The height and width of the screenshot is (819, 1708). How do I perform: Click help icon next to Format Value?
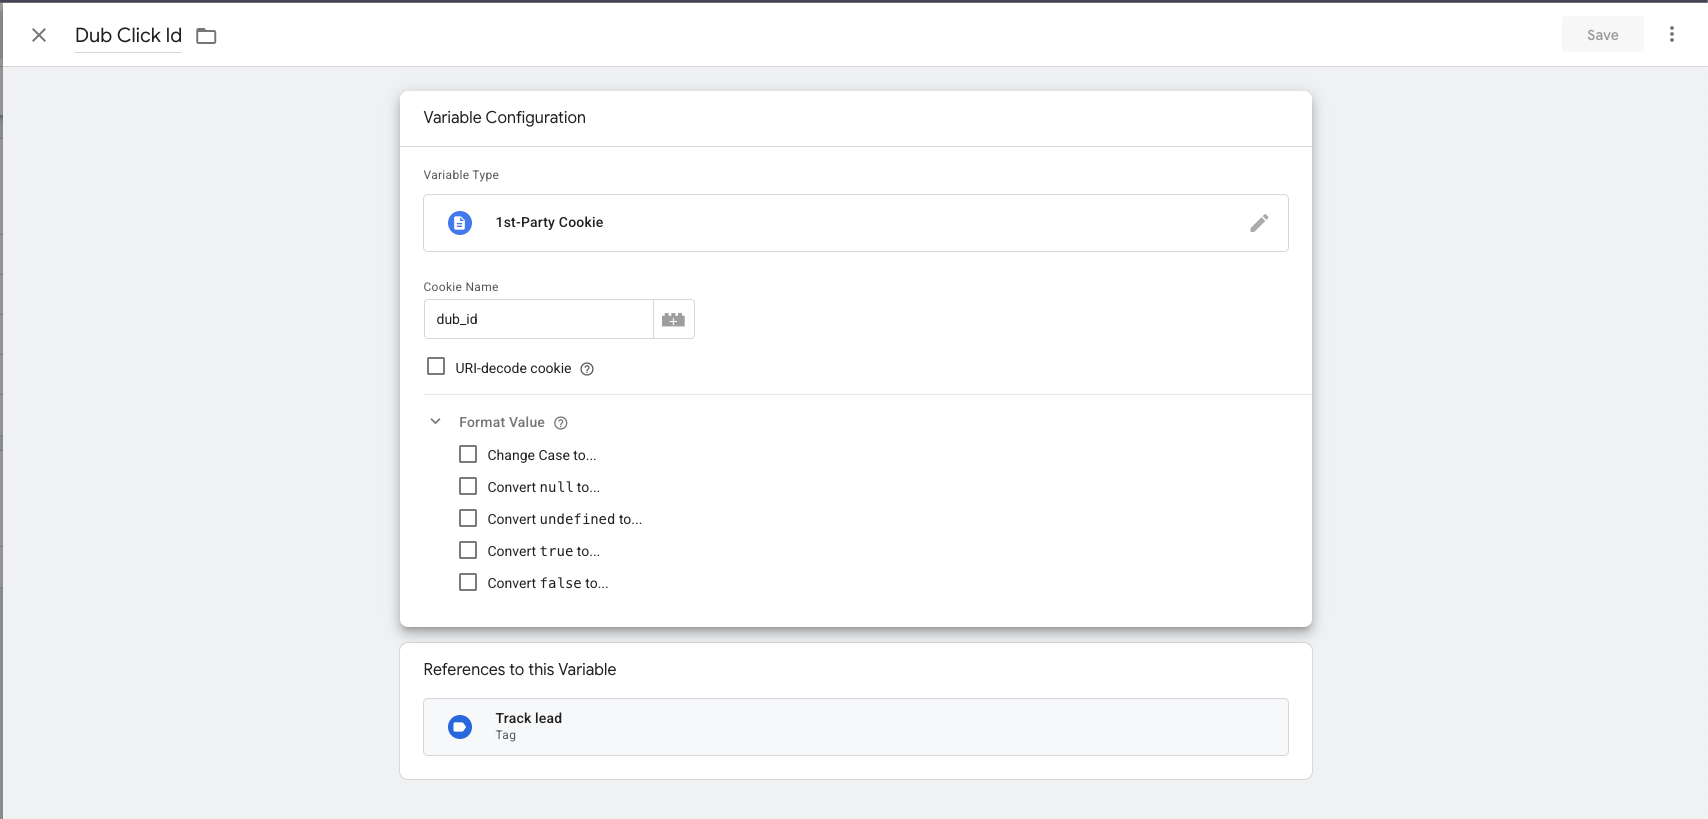561,423
